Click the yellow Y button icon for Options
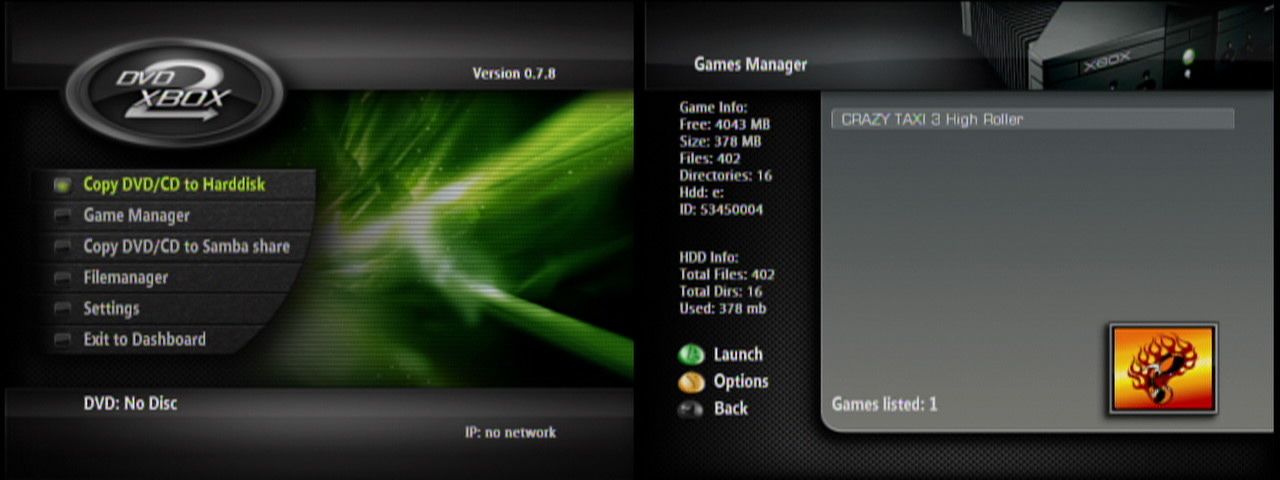 [691, 382]
